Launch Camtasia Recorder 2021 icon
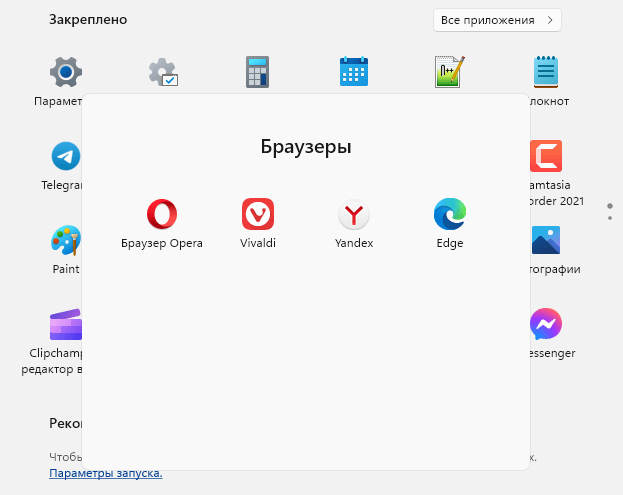The height and width of the screenshot is (495, 623). (546, 156)
